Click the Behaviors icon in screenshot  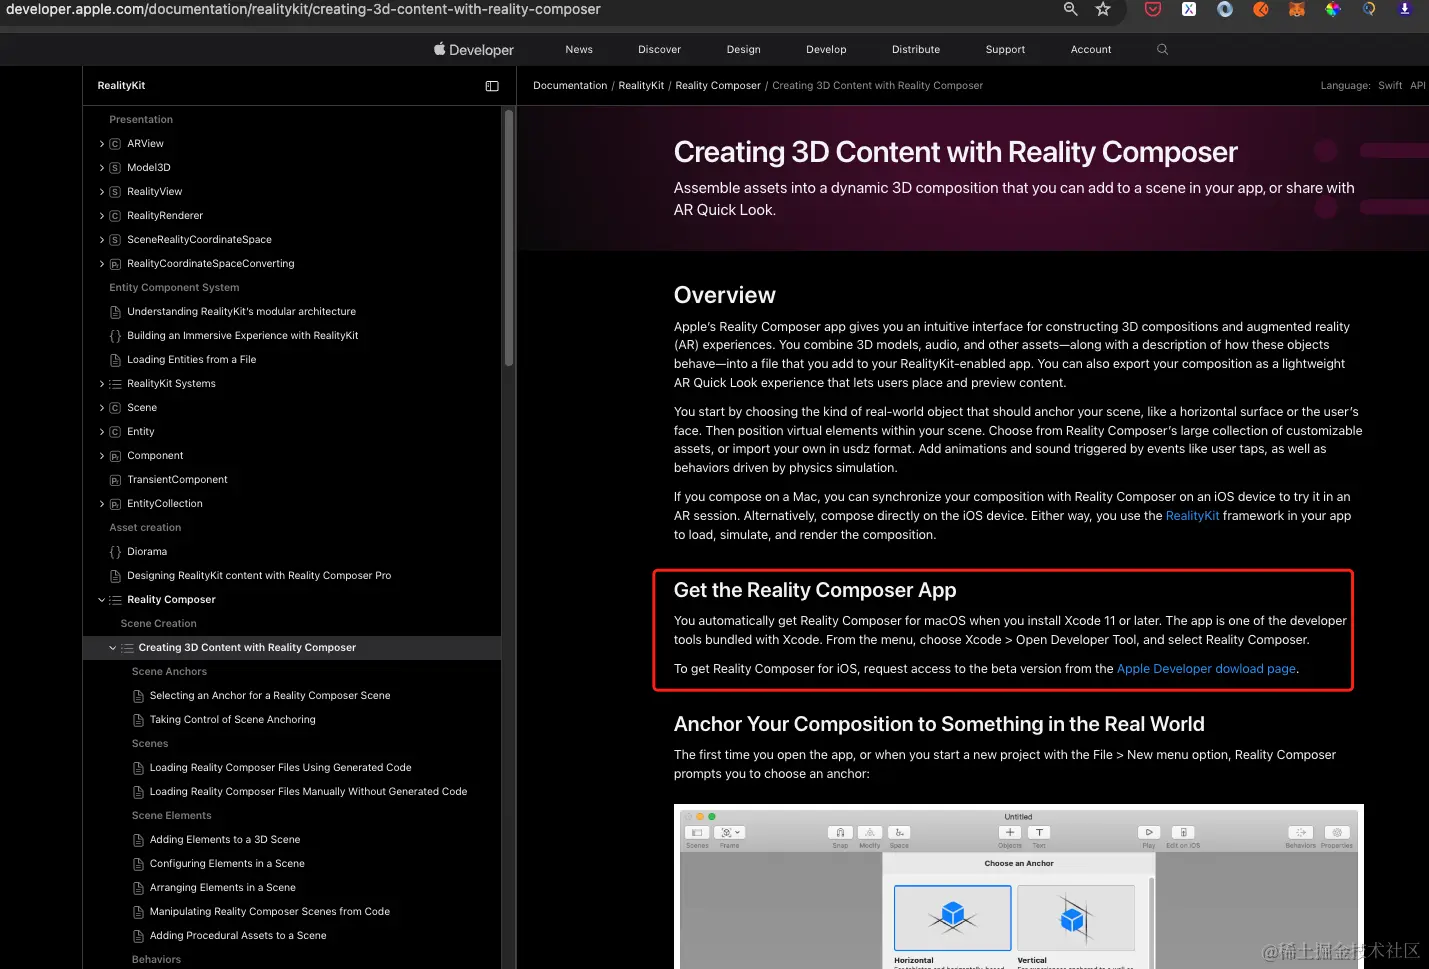pos(1301,832)
